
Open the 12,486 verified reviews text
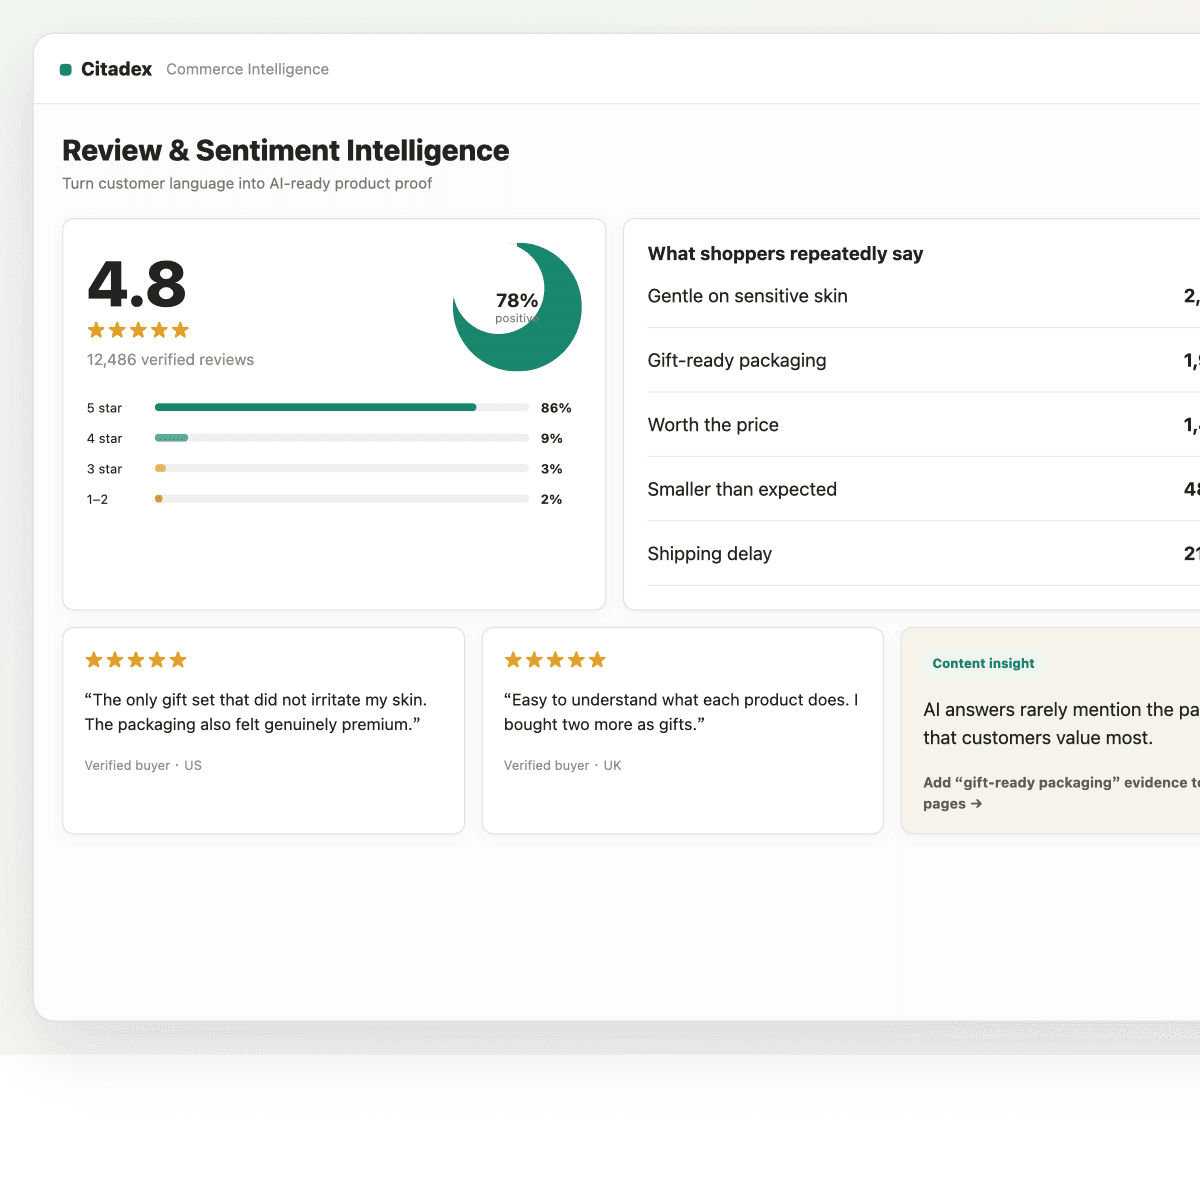point(170,360)
